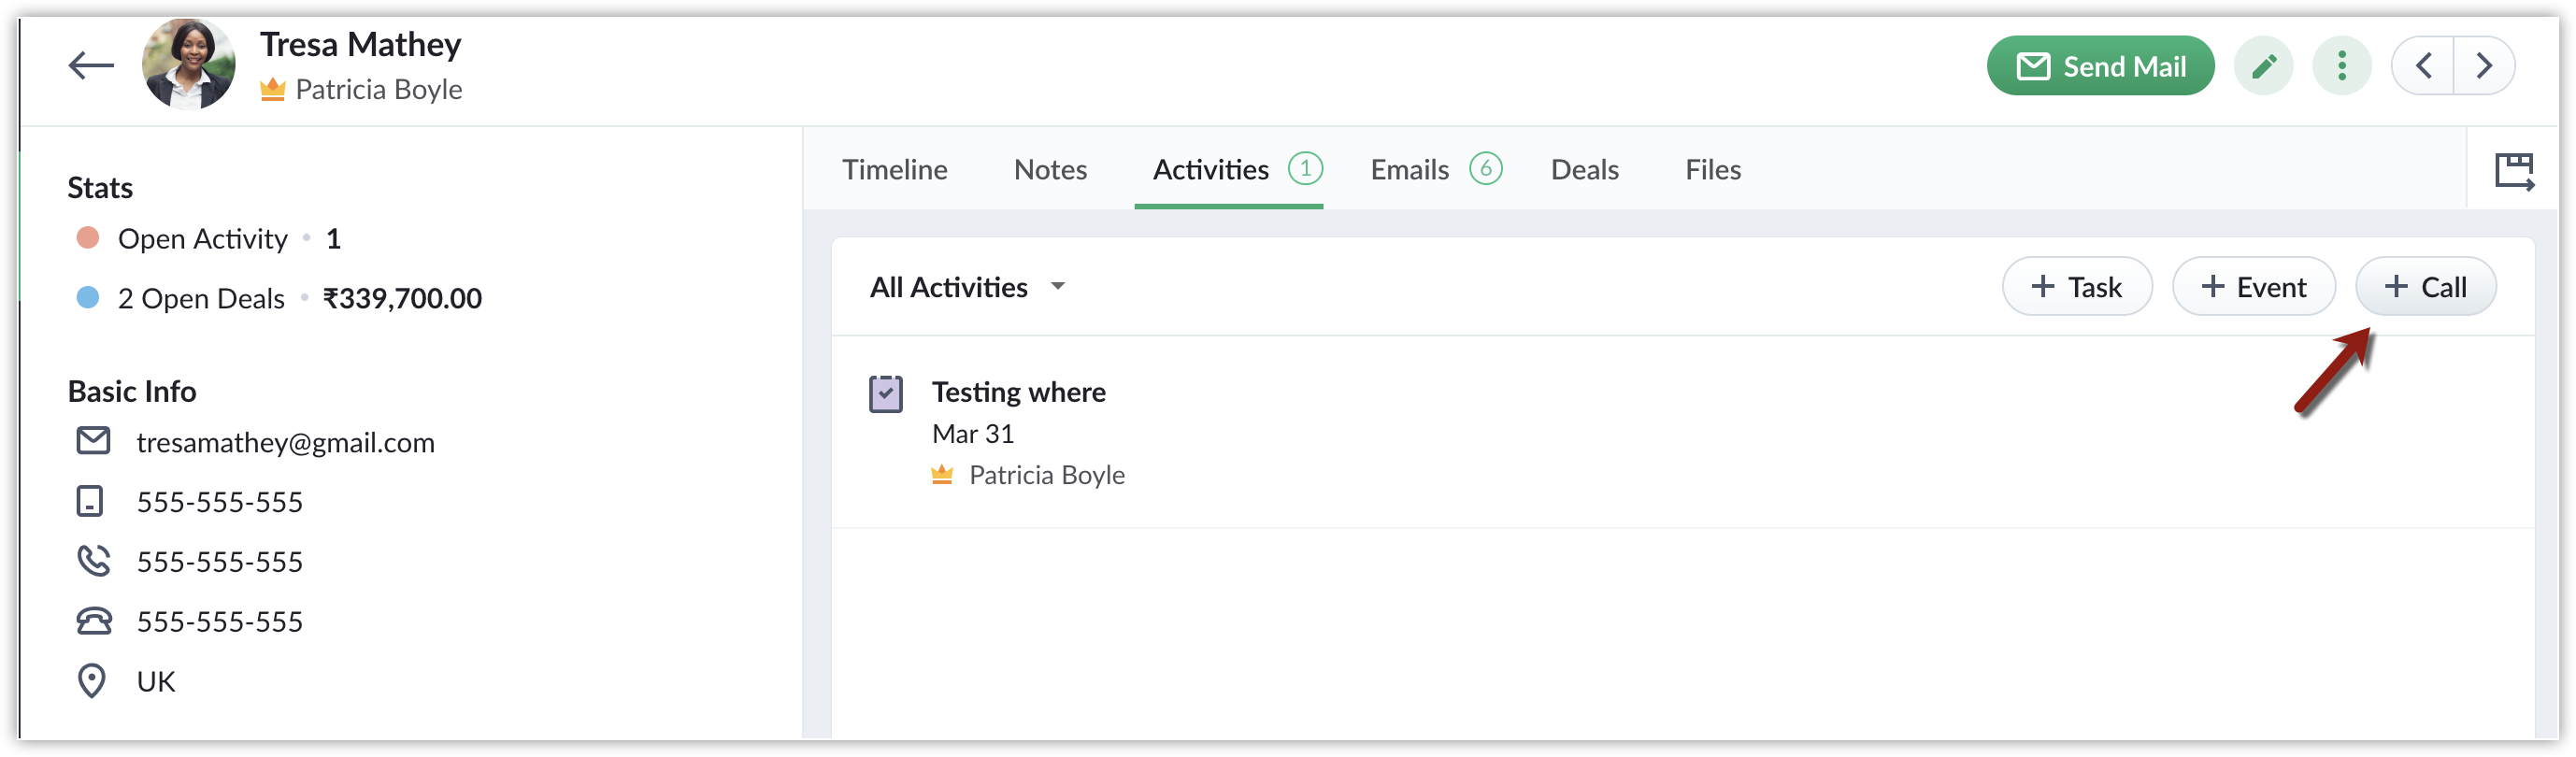Click the Basic Info section heading
This screenshot has height=757, width=2576.
(131, 392)
